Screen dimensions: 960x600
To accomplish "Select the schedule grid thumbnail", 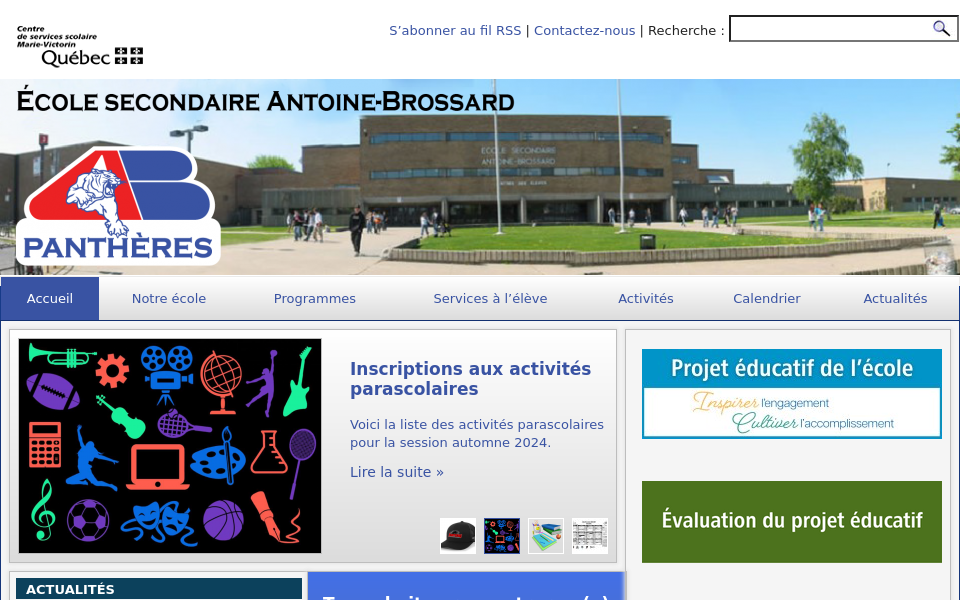I will (x=589, y=536).
